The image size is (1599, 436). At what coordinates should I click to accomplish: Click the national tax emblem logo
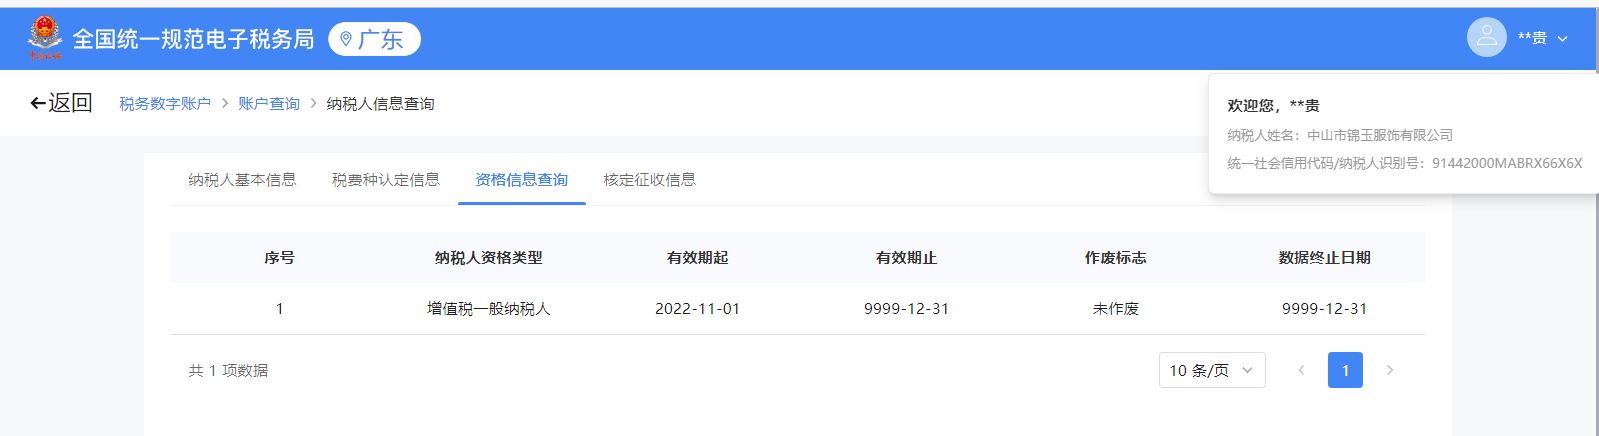coord(44,38)
